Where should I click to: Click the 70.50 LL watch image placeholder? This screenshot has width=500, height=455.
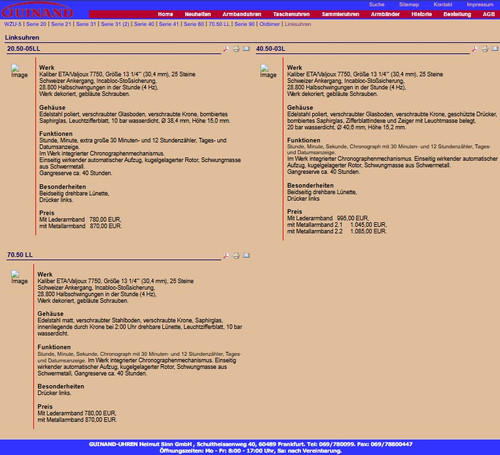point(19,278)
